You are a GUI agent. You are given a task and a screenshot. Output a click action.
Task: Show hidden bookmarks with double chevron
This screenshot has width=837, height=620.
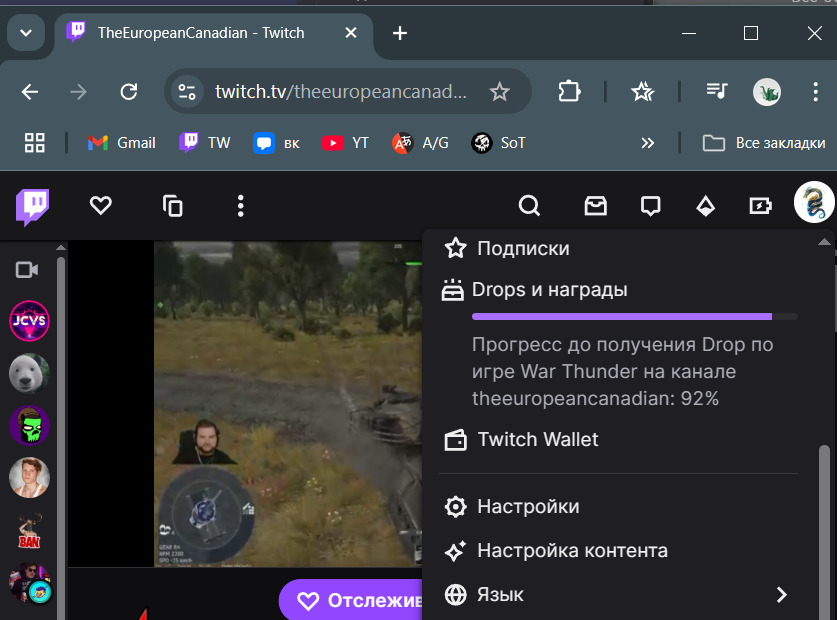[x=648, y=143]
